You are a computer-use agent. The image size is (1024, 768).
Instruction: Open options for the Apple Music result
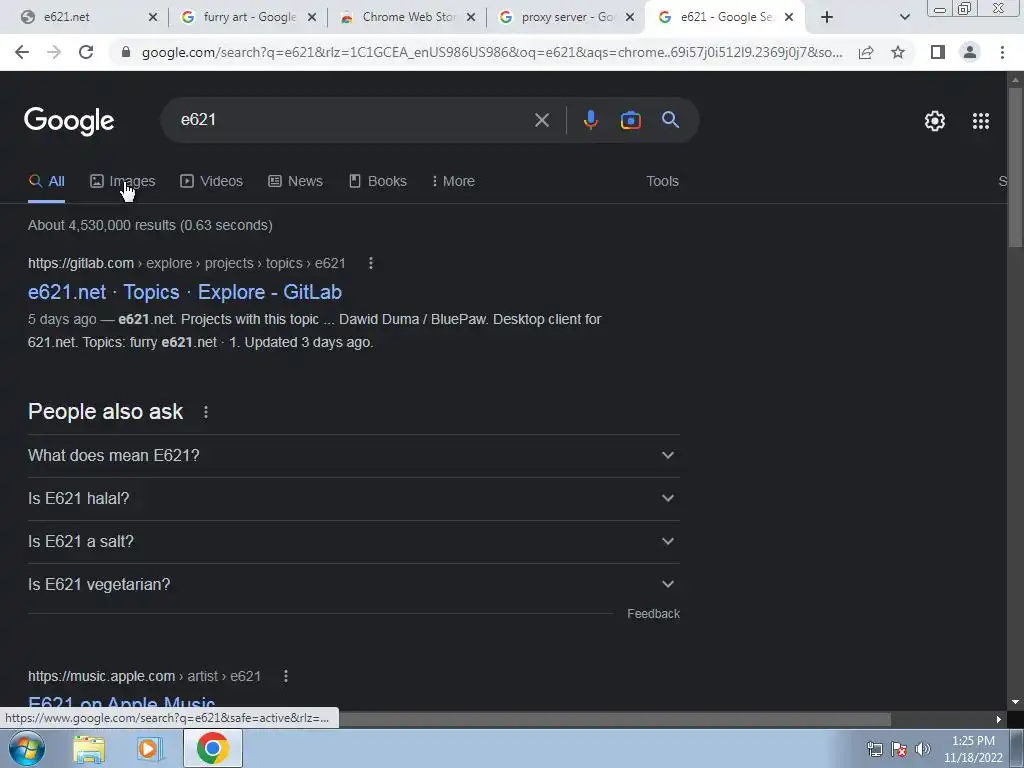(x=285, y=676)
